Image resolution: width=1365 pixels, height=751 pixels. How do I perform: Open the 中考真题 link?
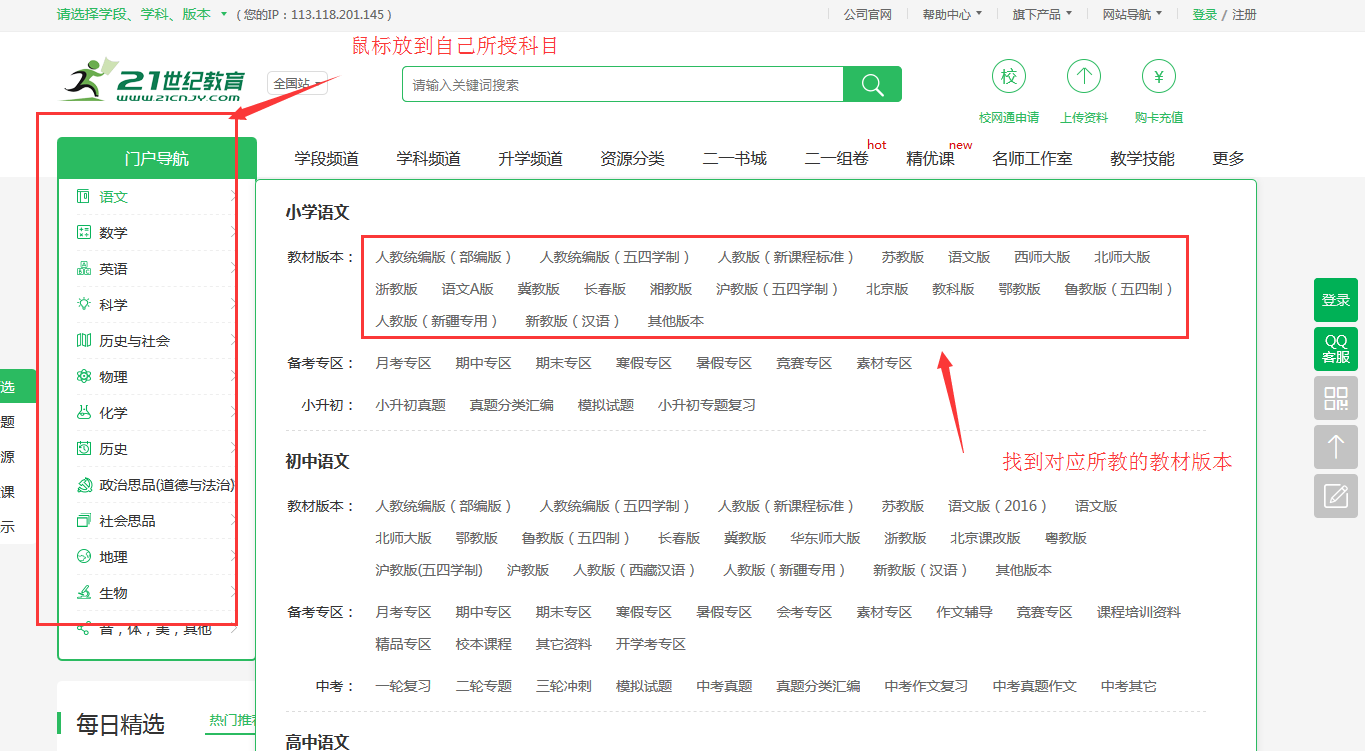click(724, 686)
